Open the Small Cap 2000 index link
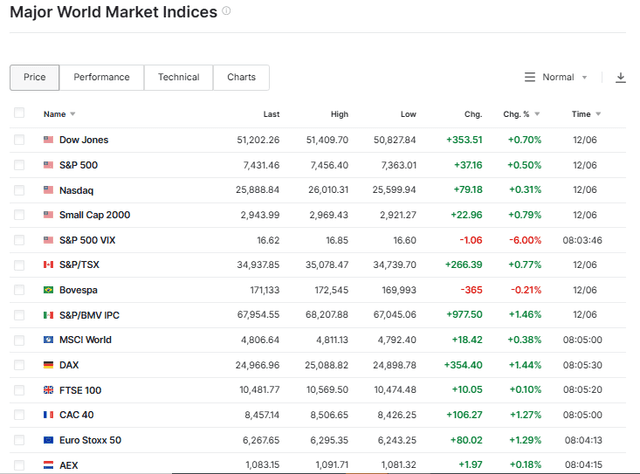The image size is (640, 474). 95,215
